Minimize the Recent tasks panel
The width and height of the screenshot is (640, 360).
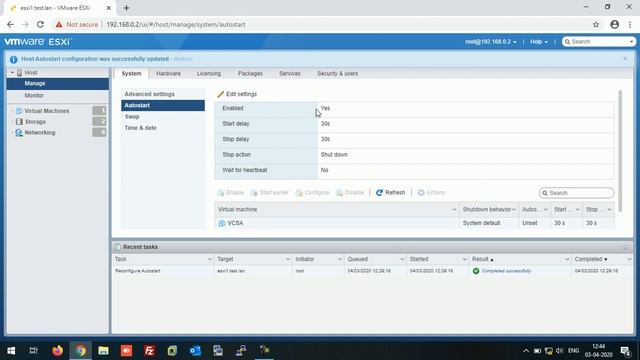click(626, 247)
